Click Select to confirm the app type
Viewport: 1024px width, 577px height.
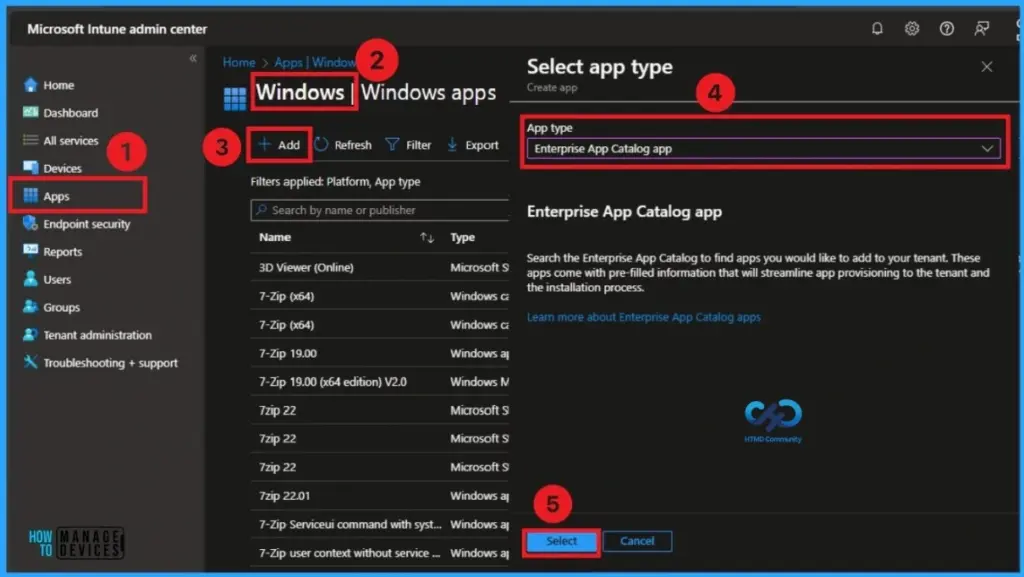tap(560, 540)
